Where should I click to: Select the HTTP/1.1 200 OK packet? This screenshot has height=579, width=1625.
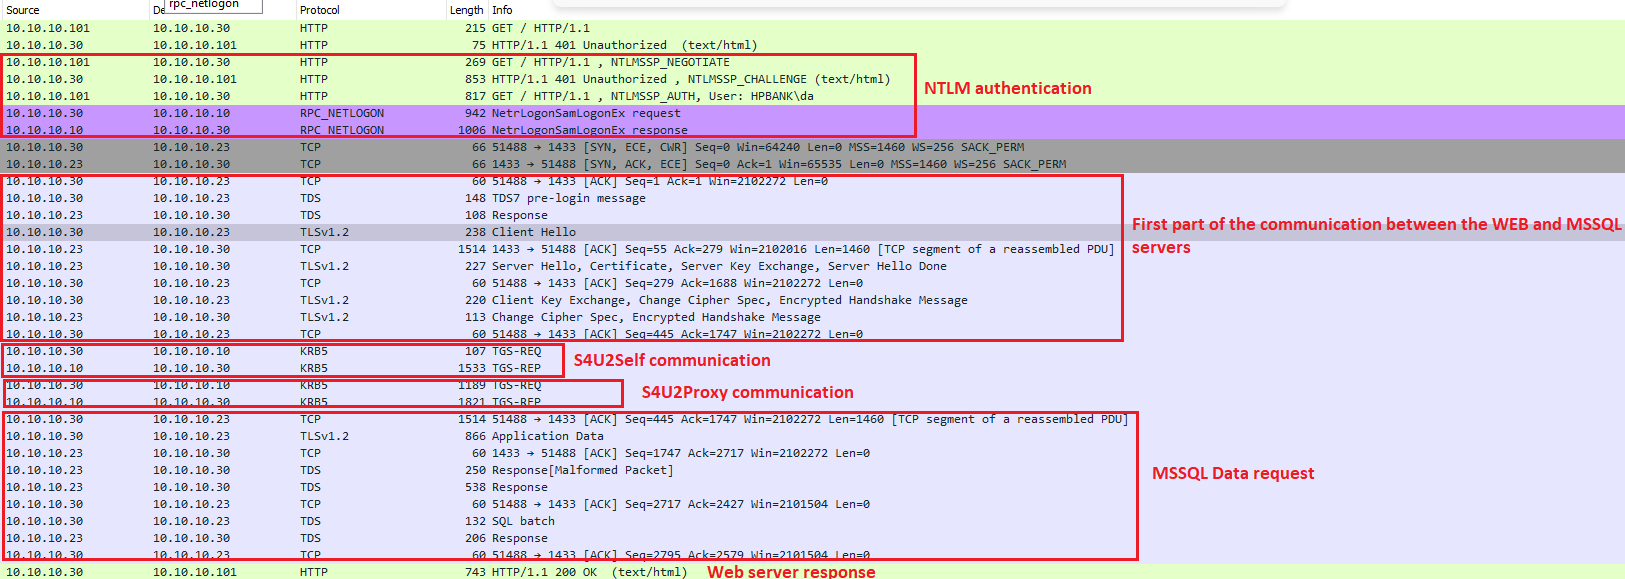point(589,572)
